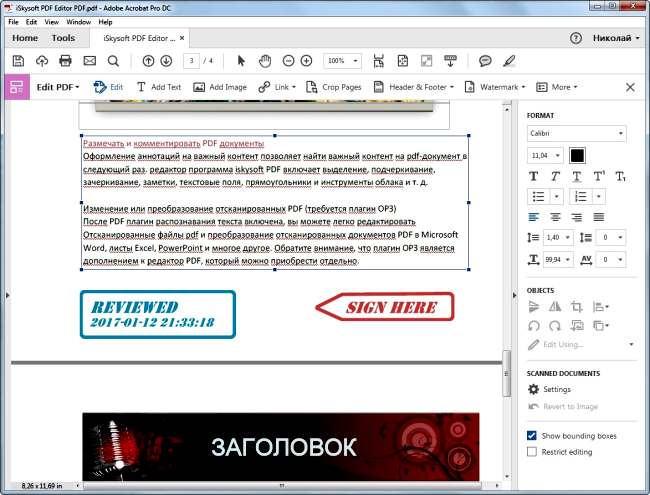
Task: Click the page number input field
Action: tap(191, 61)
